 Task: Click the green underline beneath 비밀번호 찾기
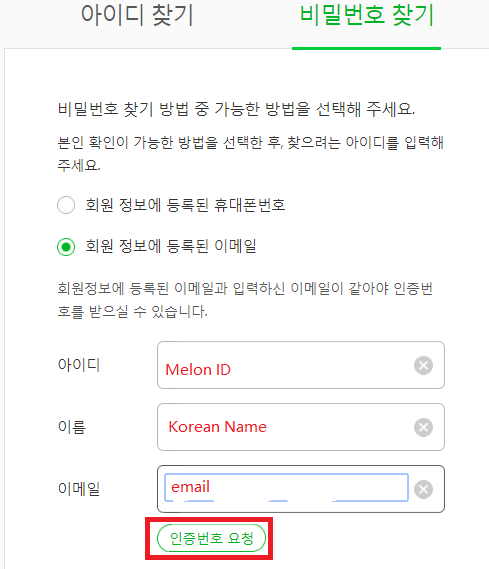(x=366, y=48)
